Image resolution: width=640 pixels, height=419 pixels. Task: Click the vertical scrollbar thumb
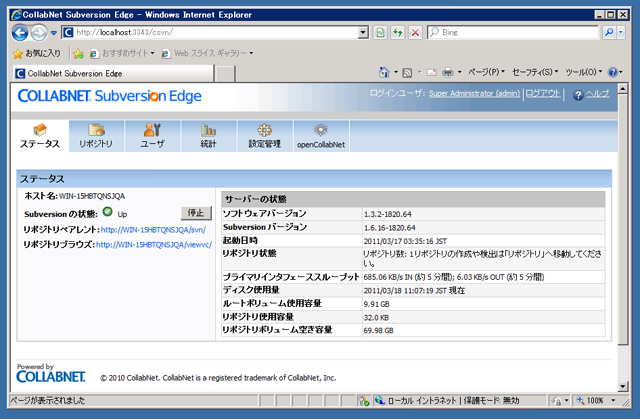point(622,219)
